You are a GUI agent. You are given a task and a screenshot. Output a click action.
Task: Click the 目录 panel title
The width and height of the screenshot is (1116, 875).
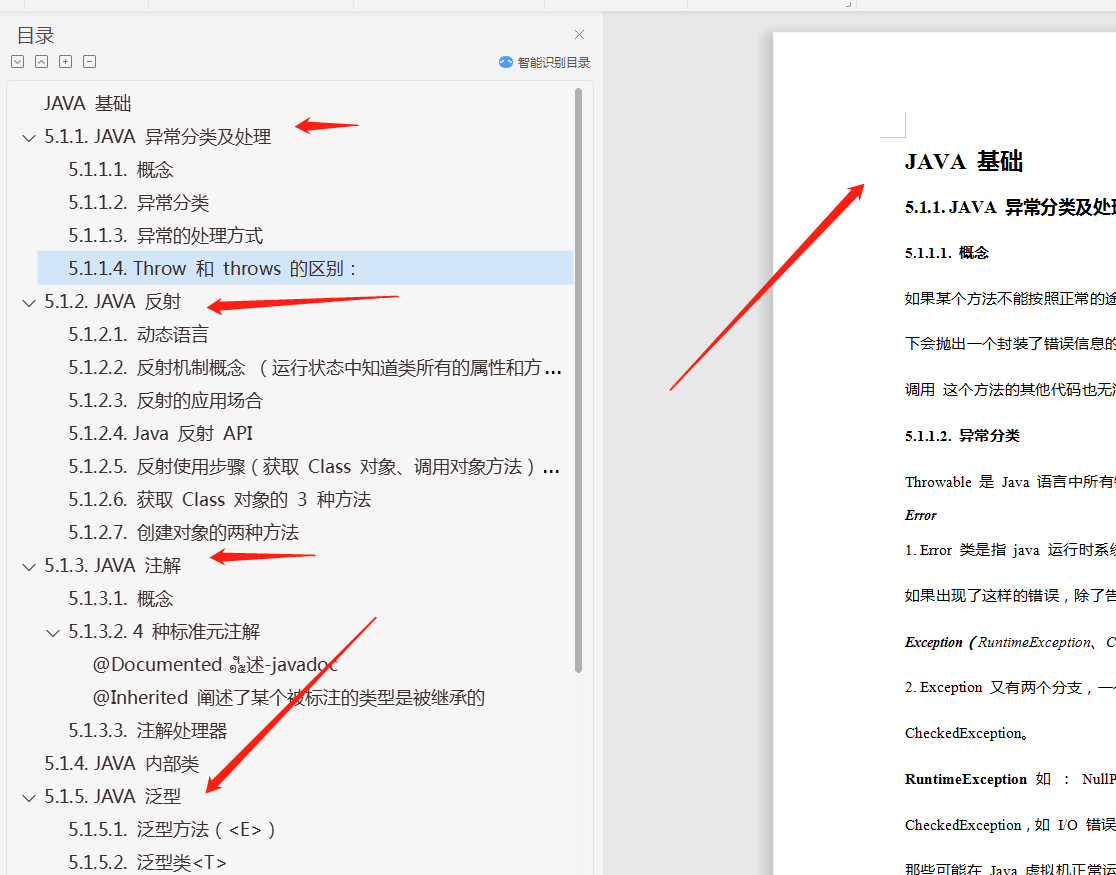tap(36, 35)
